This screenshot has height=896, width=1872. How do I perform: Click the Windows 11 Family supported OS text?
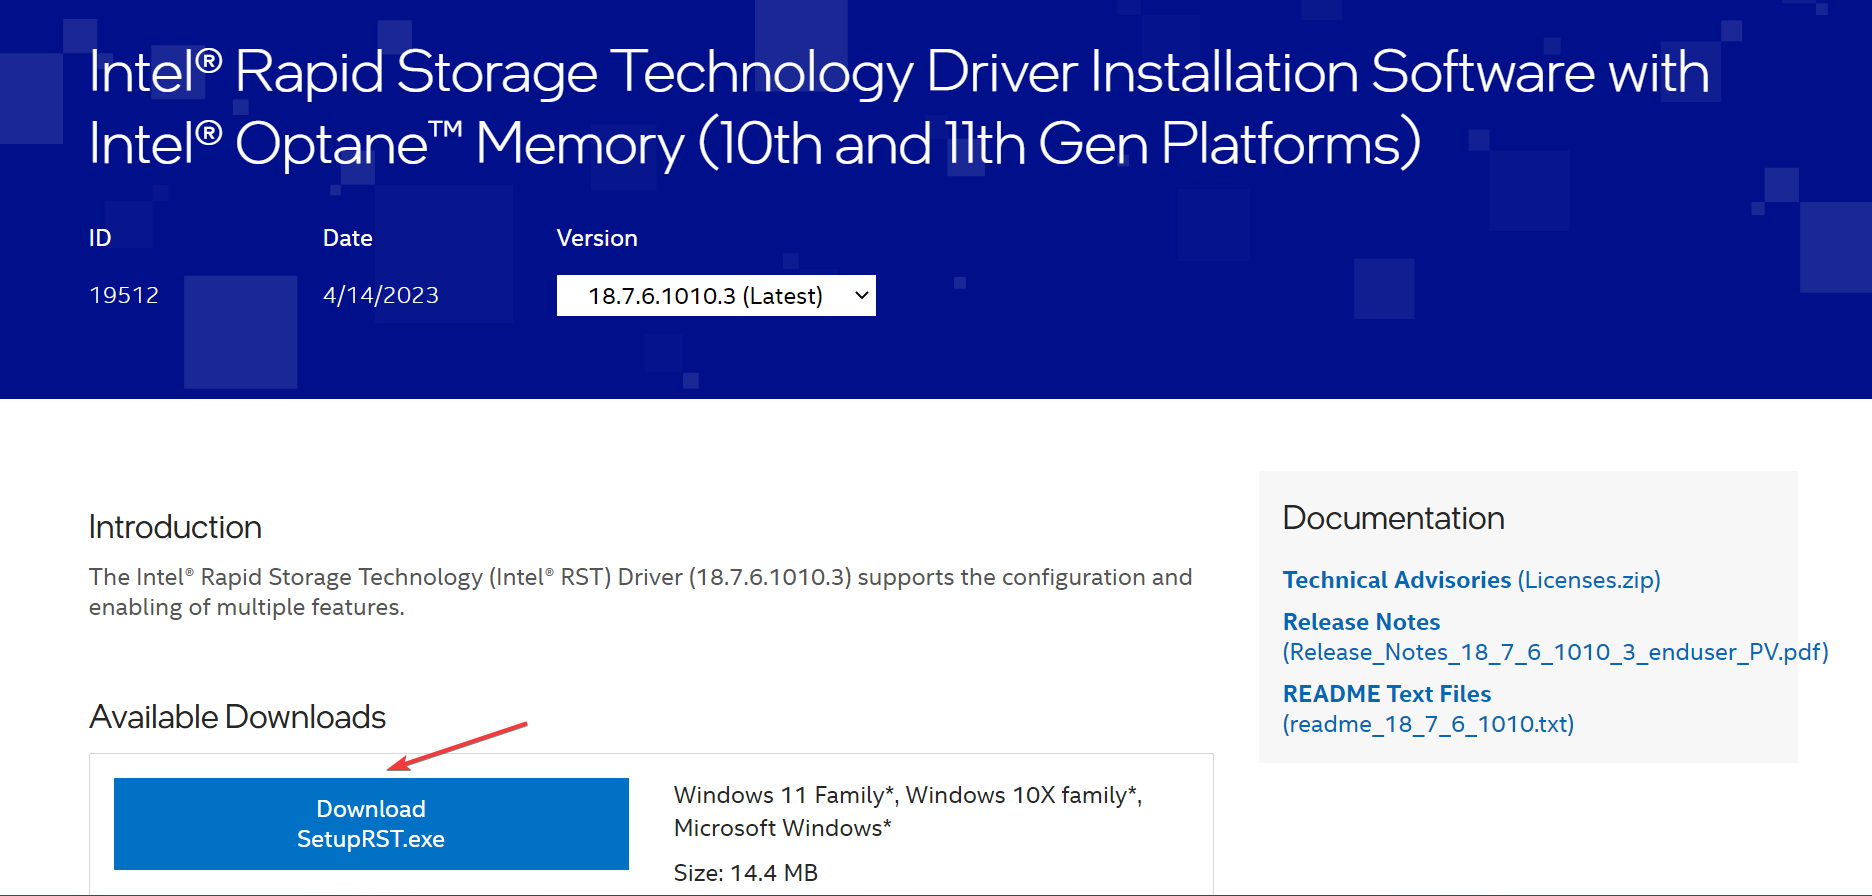coord(908,811)
